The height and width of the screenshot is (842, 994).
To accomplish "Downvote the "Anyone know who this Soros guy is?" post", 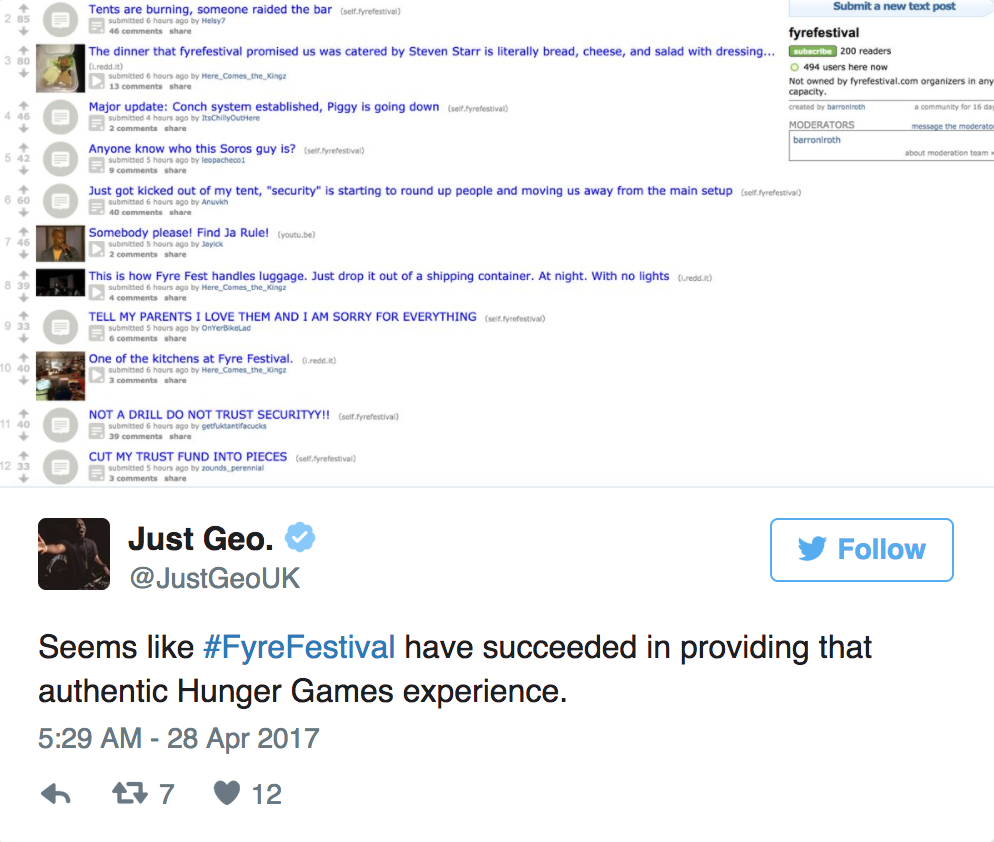I will (x=21, y=169).
